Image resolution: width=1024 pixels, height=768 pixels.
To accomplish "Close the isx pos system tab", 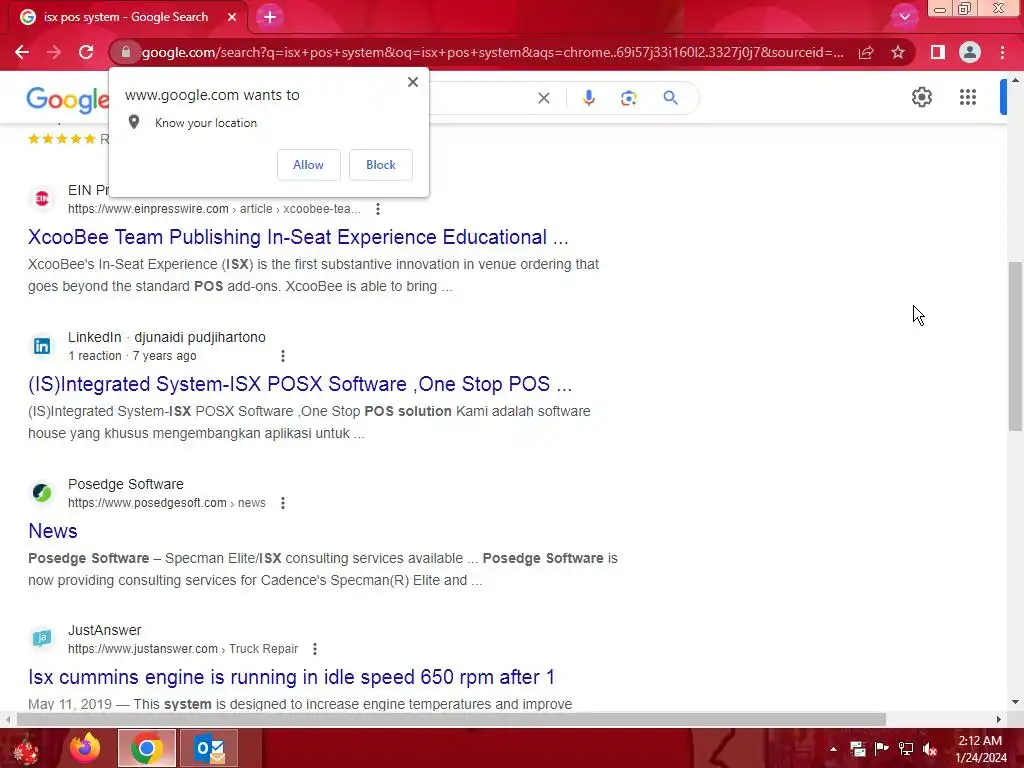I will point(232,17).
